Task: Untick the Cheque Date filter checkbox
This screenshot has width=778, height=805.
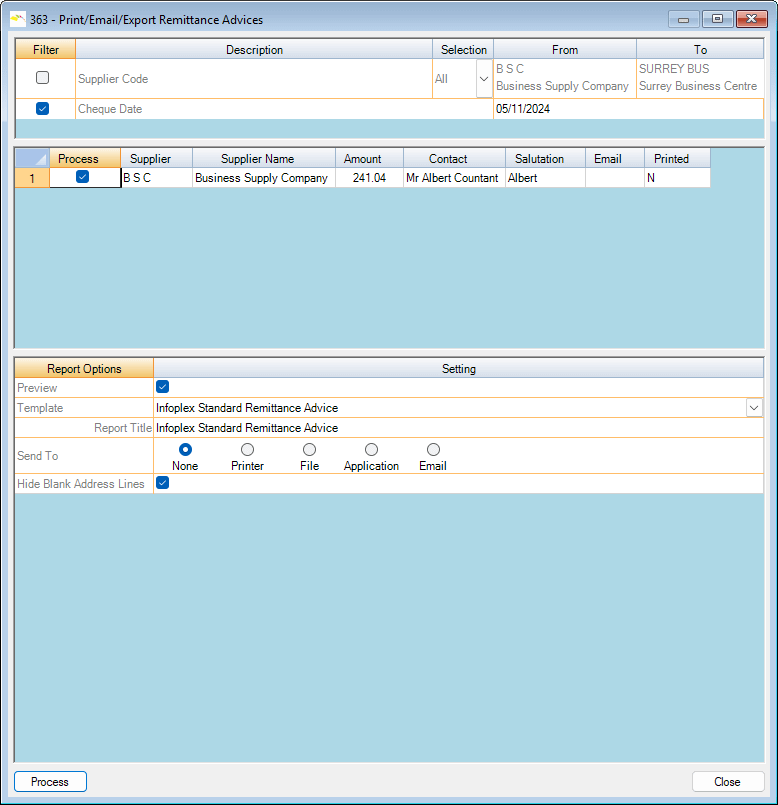Action: point(42,109)
